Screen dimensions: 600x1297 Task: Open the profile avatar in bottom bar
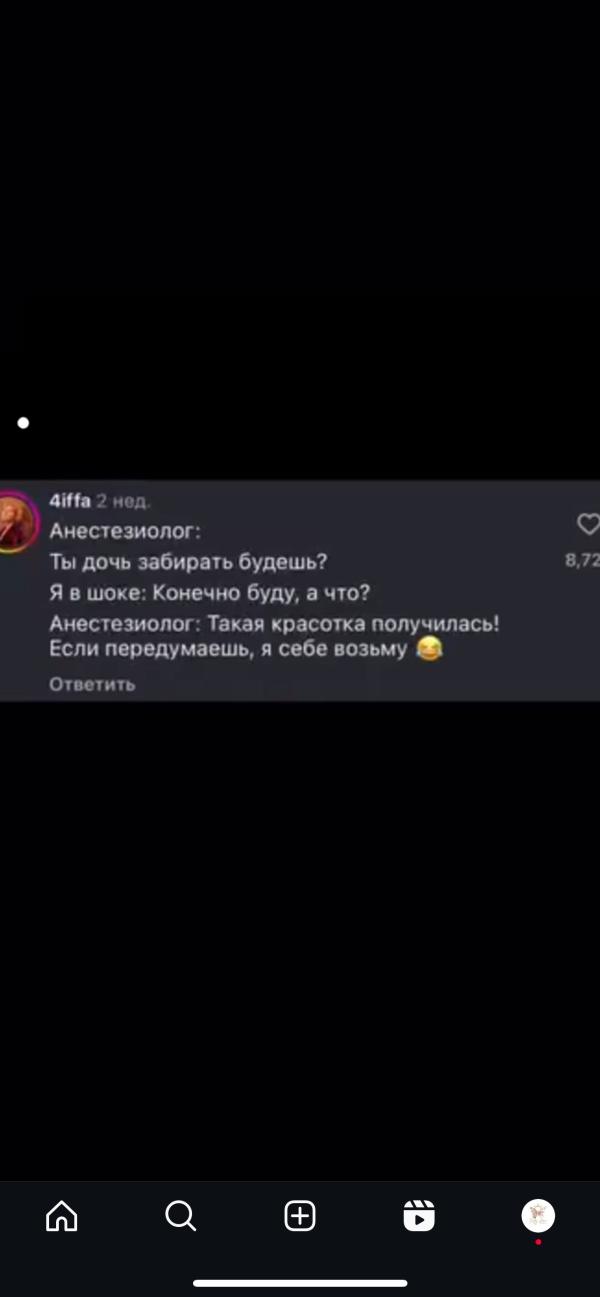point(538,1216)
